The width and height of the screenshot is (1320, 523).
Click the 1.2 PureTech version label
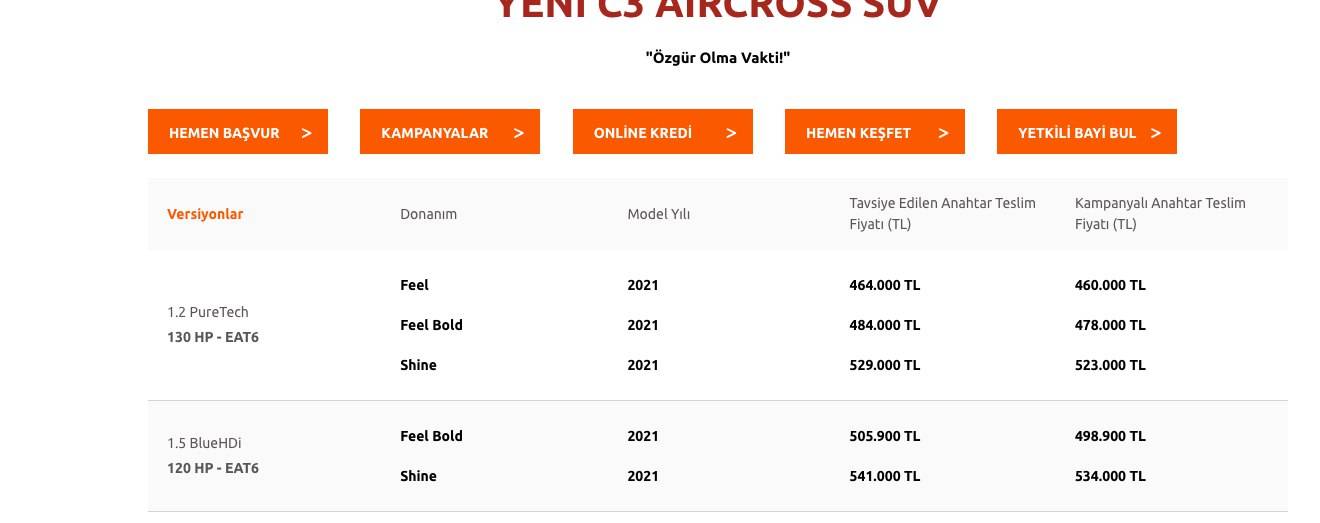point(208,312)
